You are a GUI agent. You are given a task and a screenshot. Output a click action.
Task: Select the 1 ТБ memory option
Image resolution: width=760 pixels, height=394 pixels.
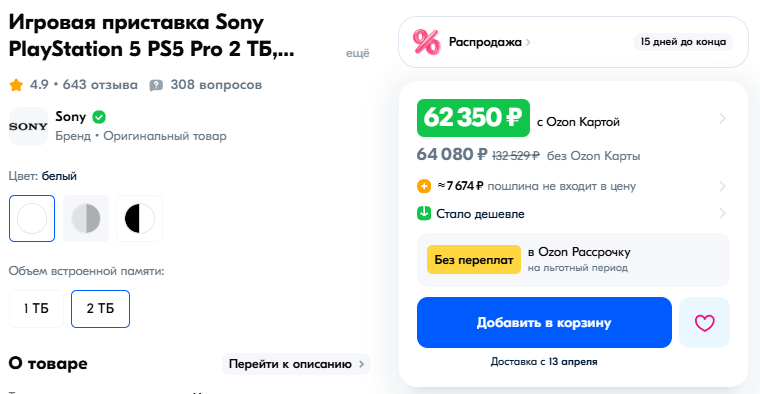[36, 309]
